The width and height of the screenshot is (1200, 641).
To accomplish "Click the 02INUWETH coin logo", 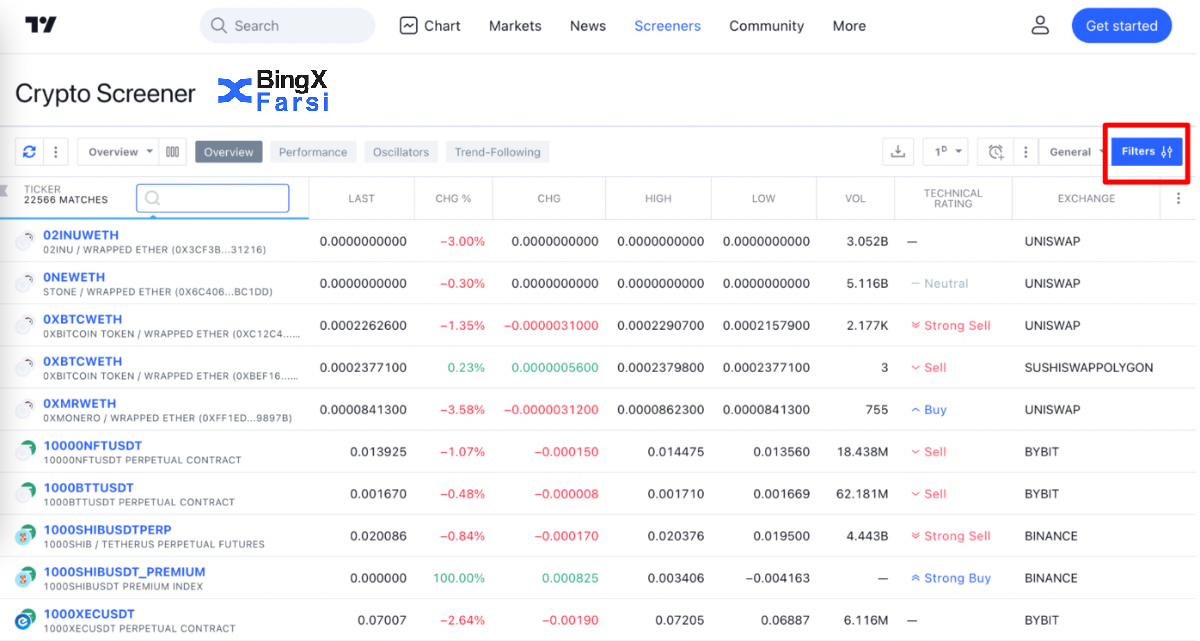I will click(x=26, y=241).
